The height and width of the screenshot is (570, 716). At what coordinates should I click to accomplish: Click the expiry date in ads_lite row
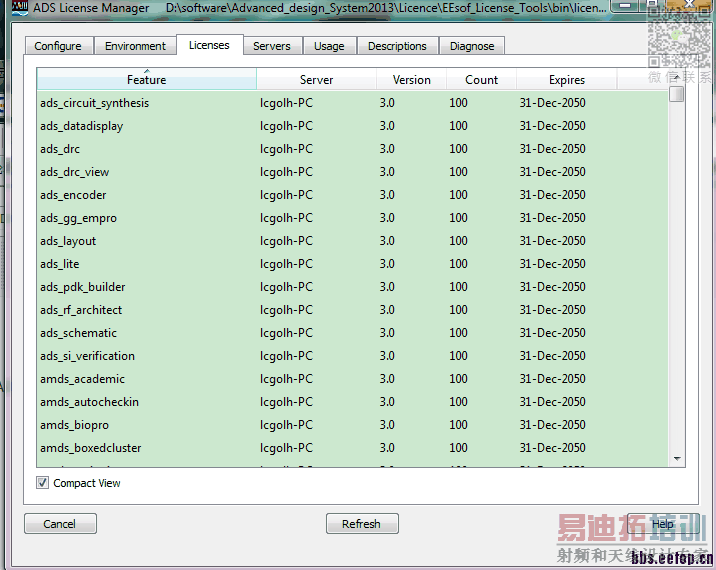tap(552, 264)
